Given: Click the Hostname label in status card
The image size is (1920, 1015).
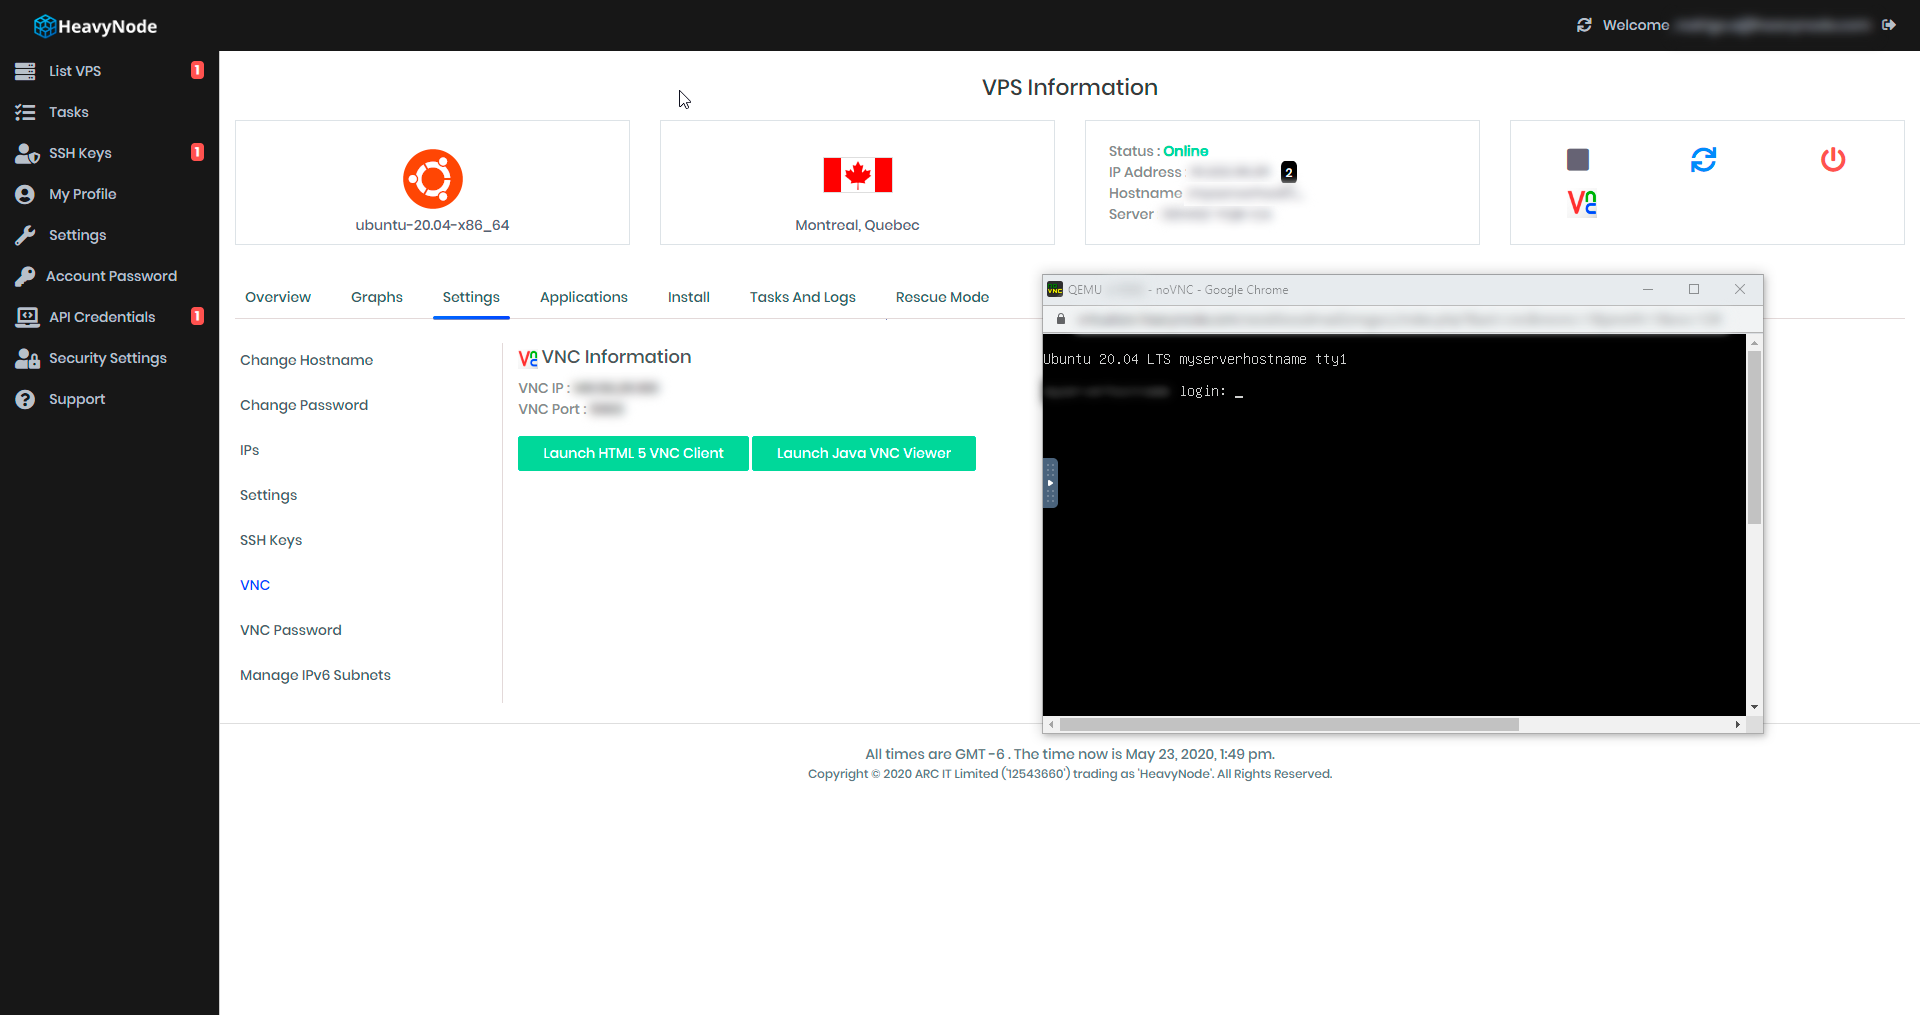Looking at the screenshot, I should pyautogui.click(x=1145, y=193).
